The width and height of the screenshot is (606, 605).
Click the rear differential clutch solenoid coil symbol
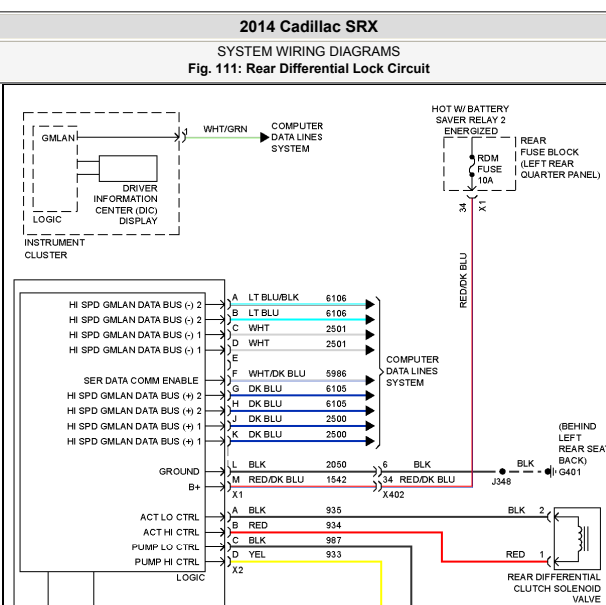coord(583,539)
